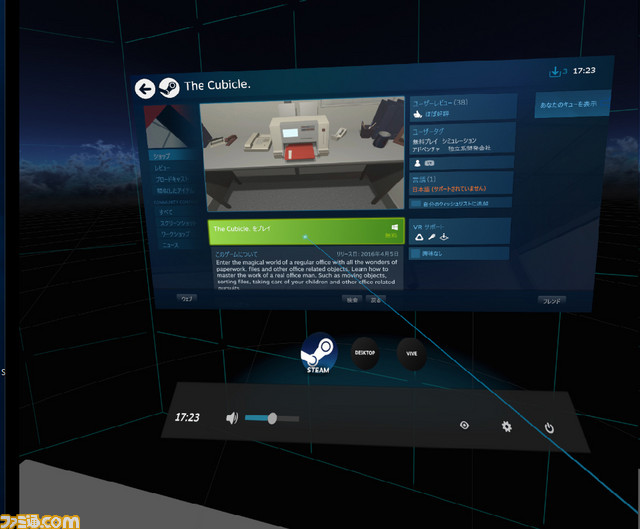The height and width of the screenshot is (529, 640).
Task: Select ブロードキャスト in the left sidebar
Action: tap(171, 179)
